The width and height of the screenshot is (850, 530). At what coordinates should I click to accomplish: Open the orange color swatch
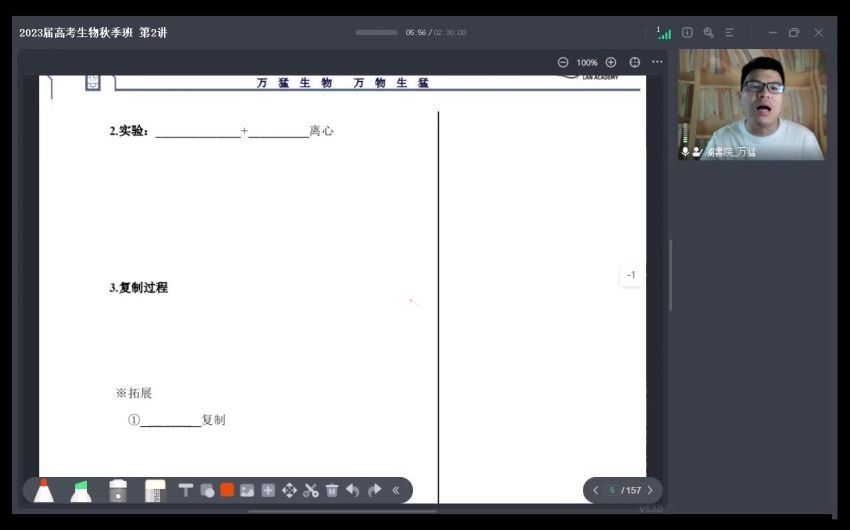[x=227, y=490]
